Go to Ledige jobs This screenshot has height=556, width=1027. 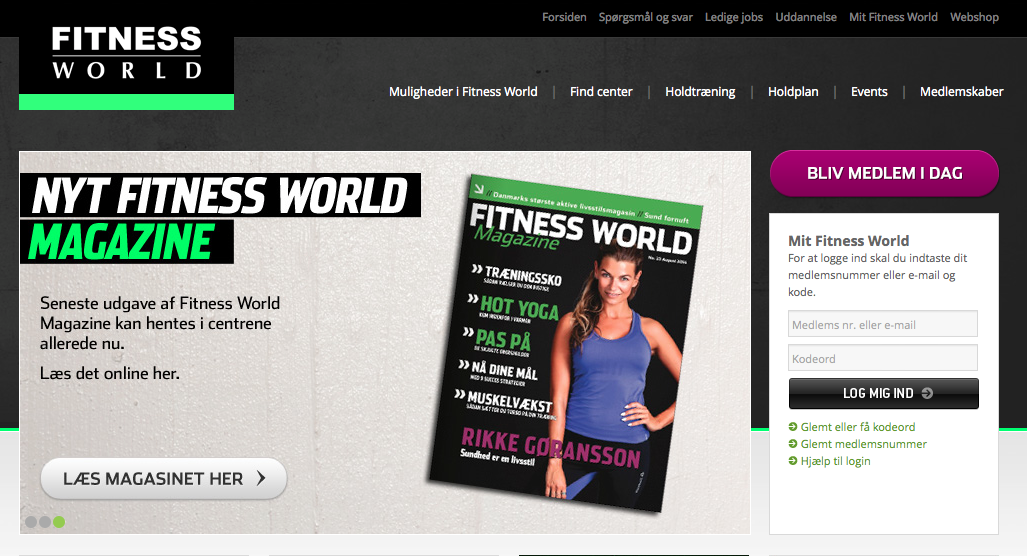734,17
